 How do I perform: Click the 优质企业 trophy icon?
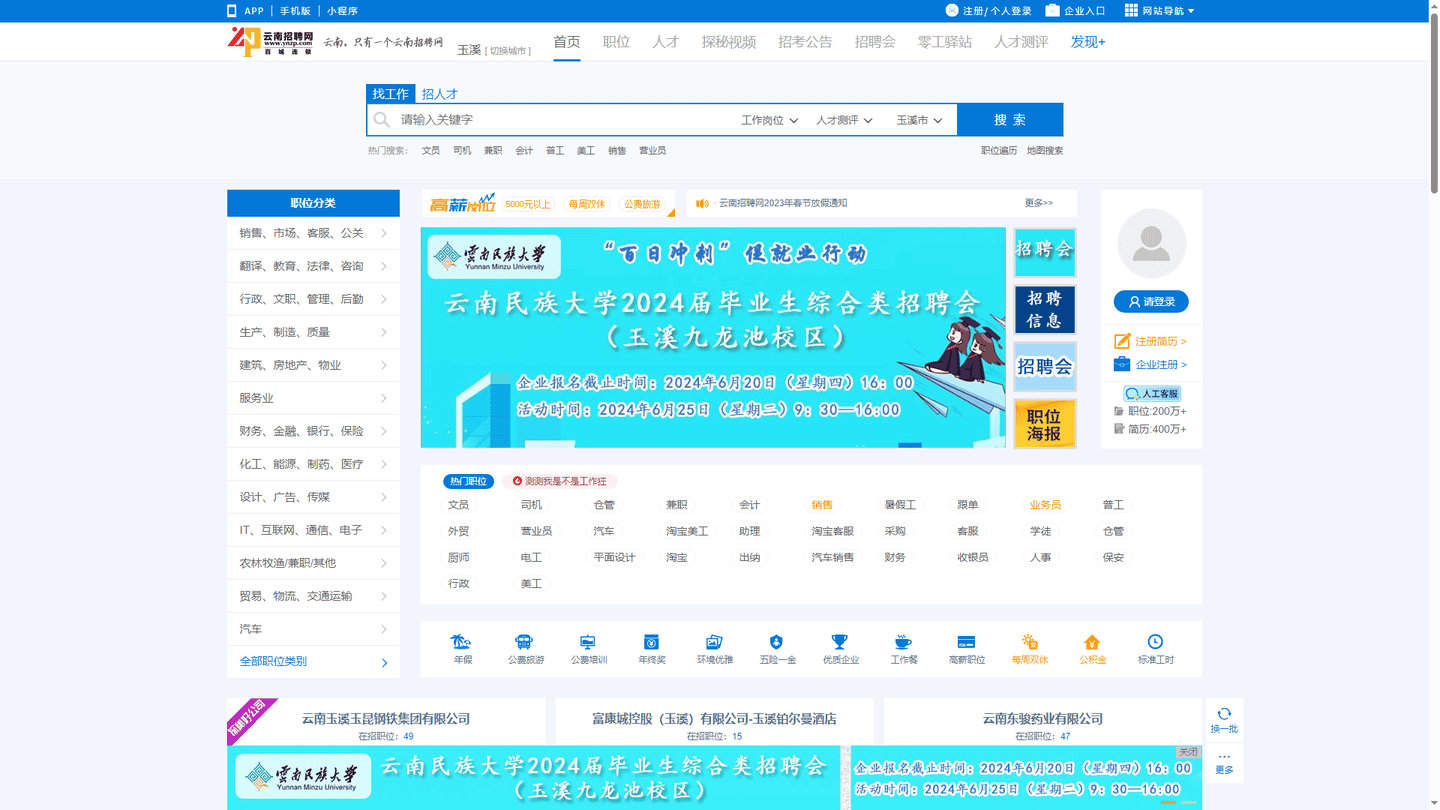pyautogui.click(x=840, y=642)
